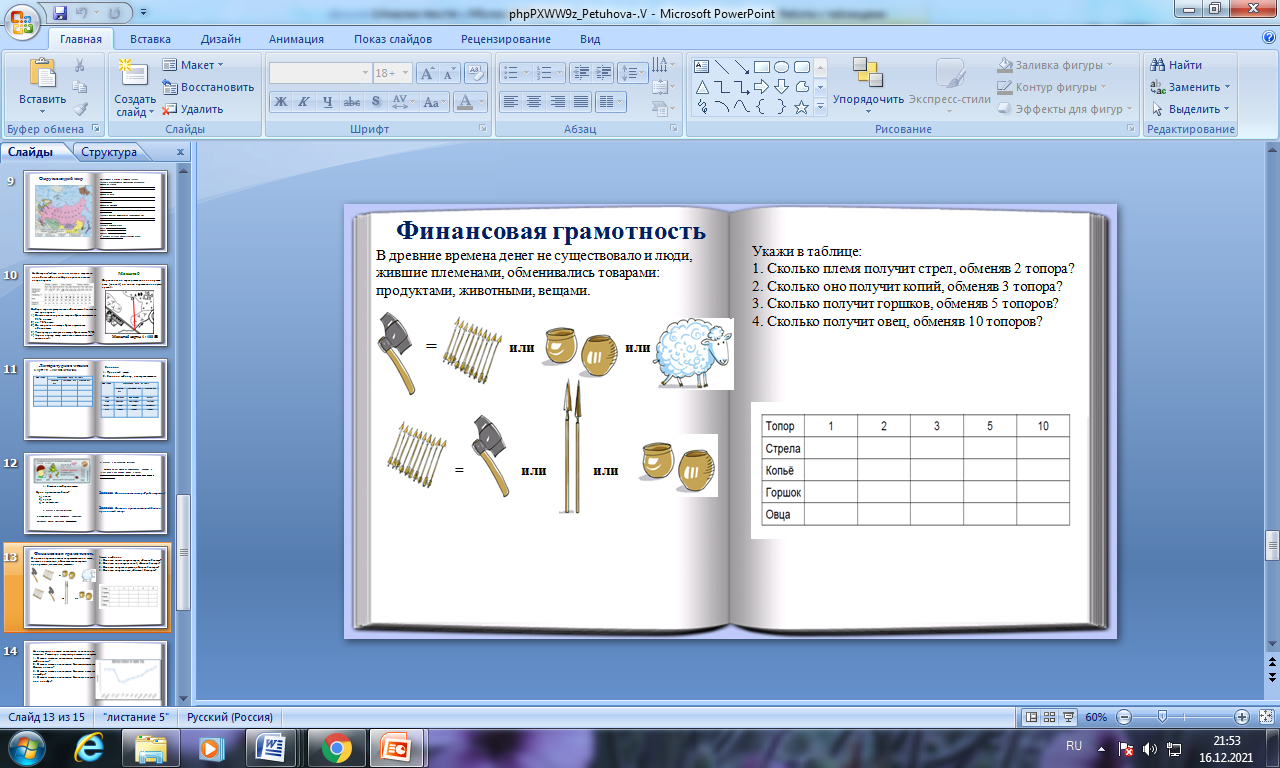Click the fit slide to window icon
Viewport: 1280px width, 768px height.
click(1265, 717)
